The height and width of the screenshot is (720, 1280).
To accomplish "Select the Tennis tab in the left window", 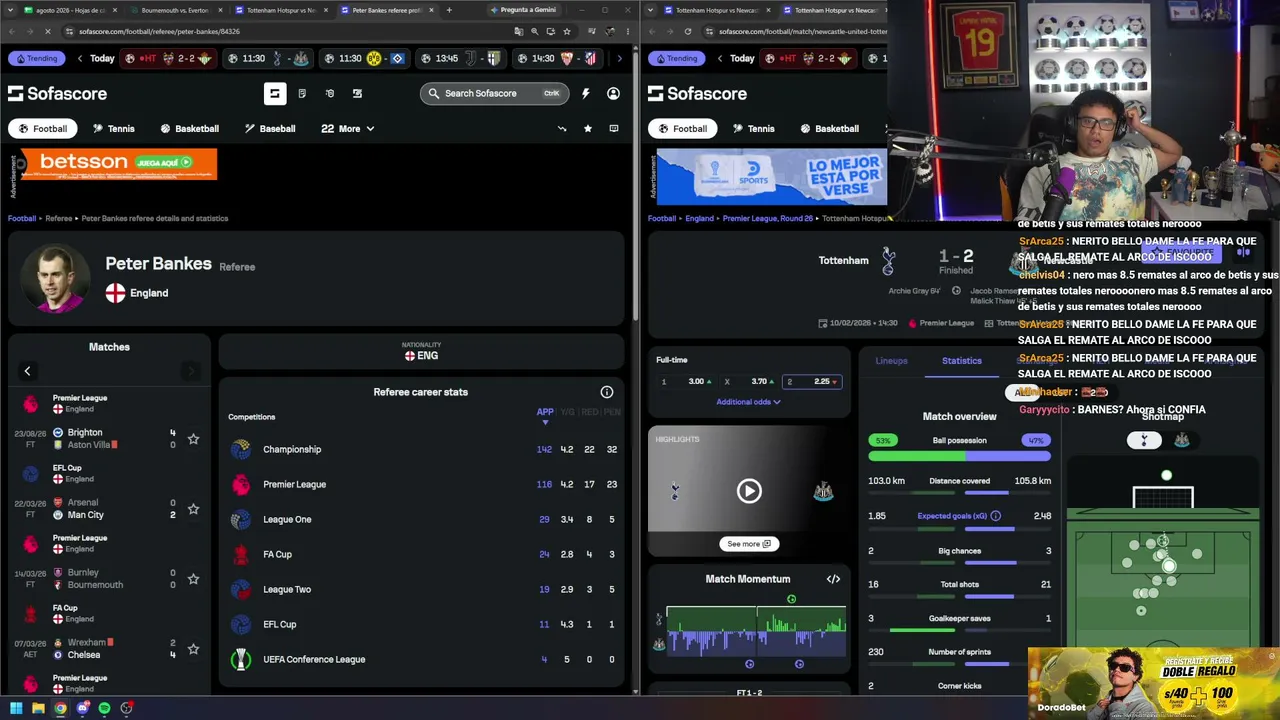I will [113, 128].
